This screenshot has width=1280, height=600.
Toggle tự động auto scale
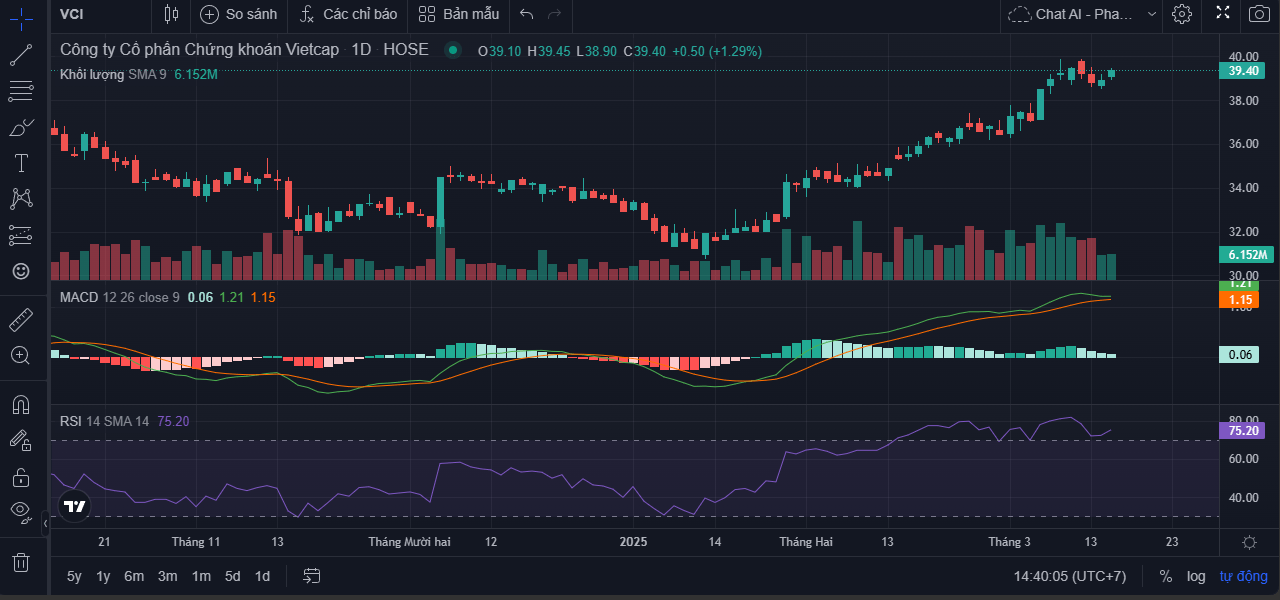(1243, 576)
